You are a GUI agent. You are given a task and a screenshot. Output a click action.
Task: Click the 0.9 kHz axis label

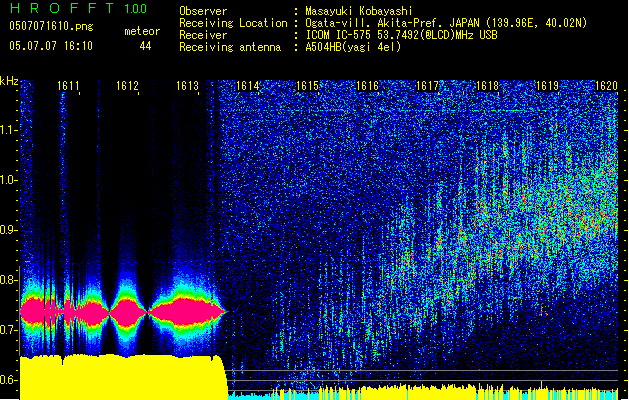[x=8, y=230]
